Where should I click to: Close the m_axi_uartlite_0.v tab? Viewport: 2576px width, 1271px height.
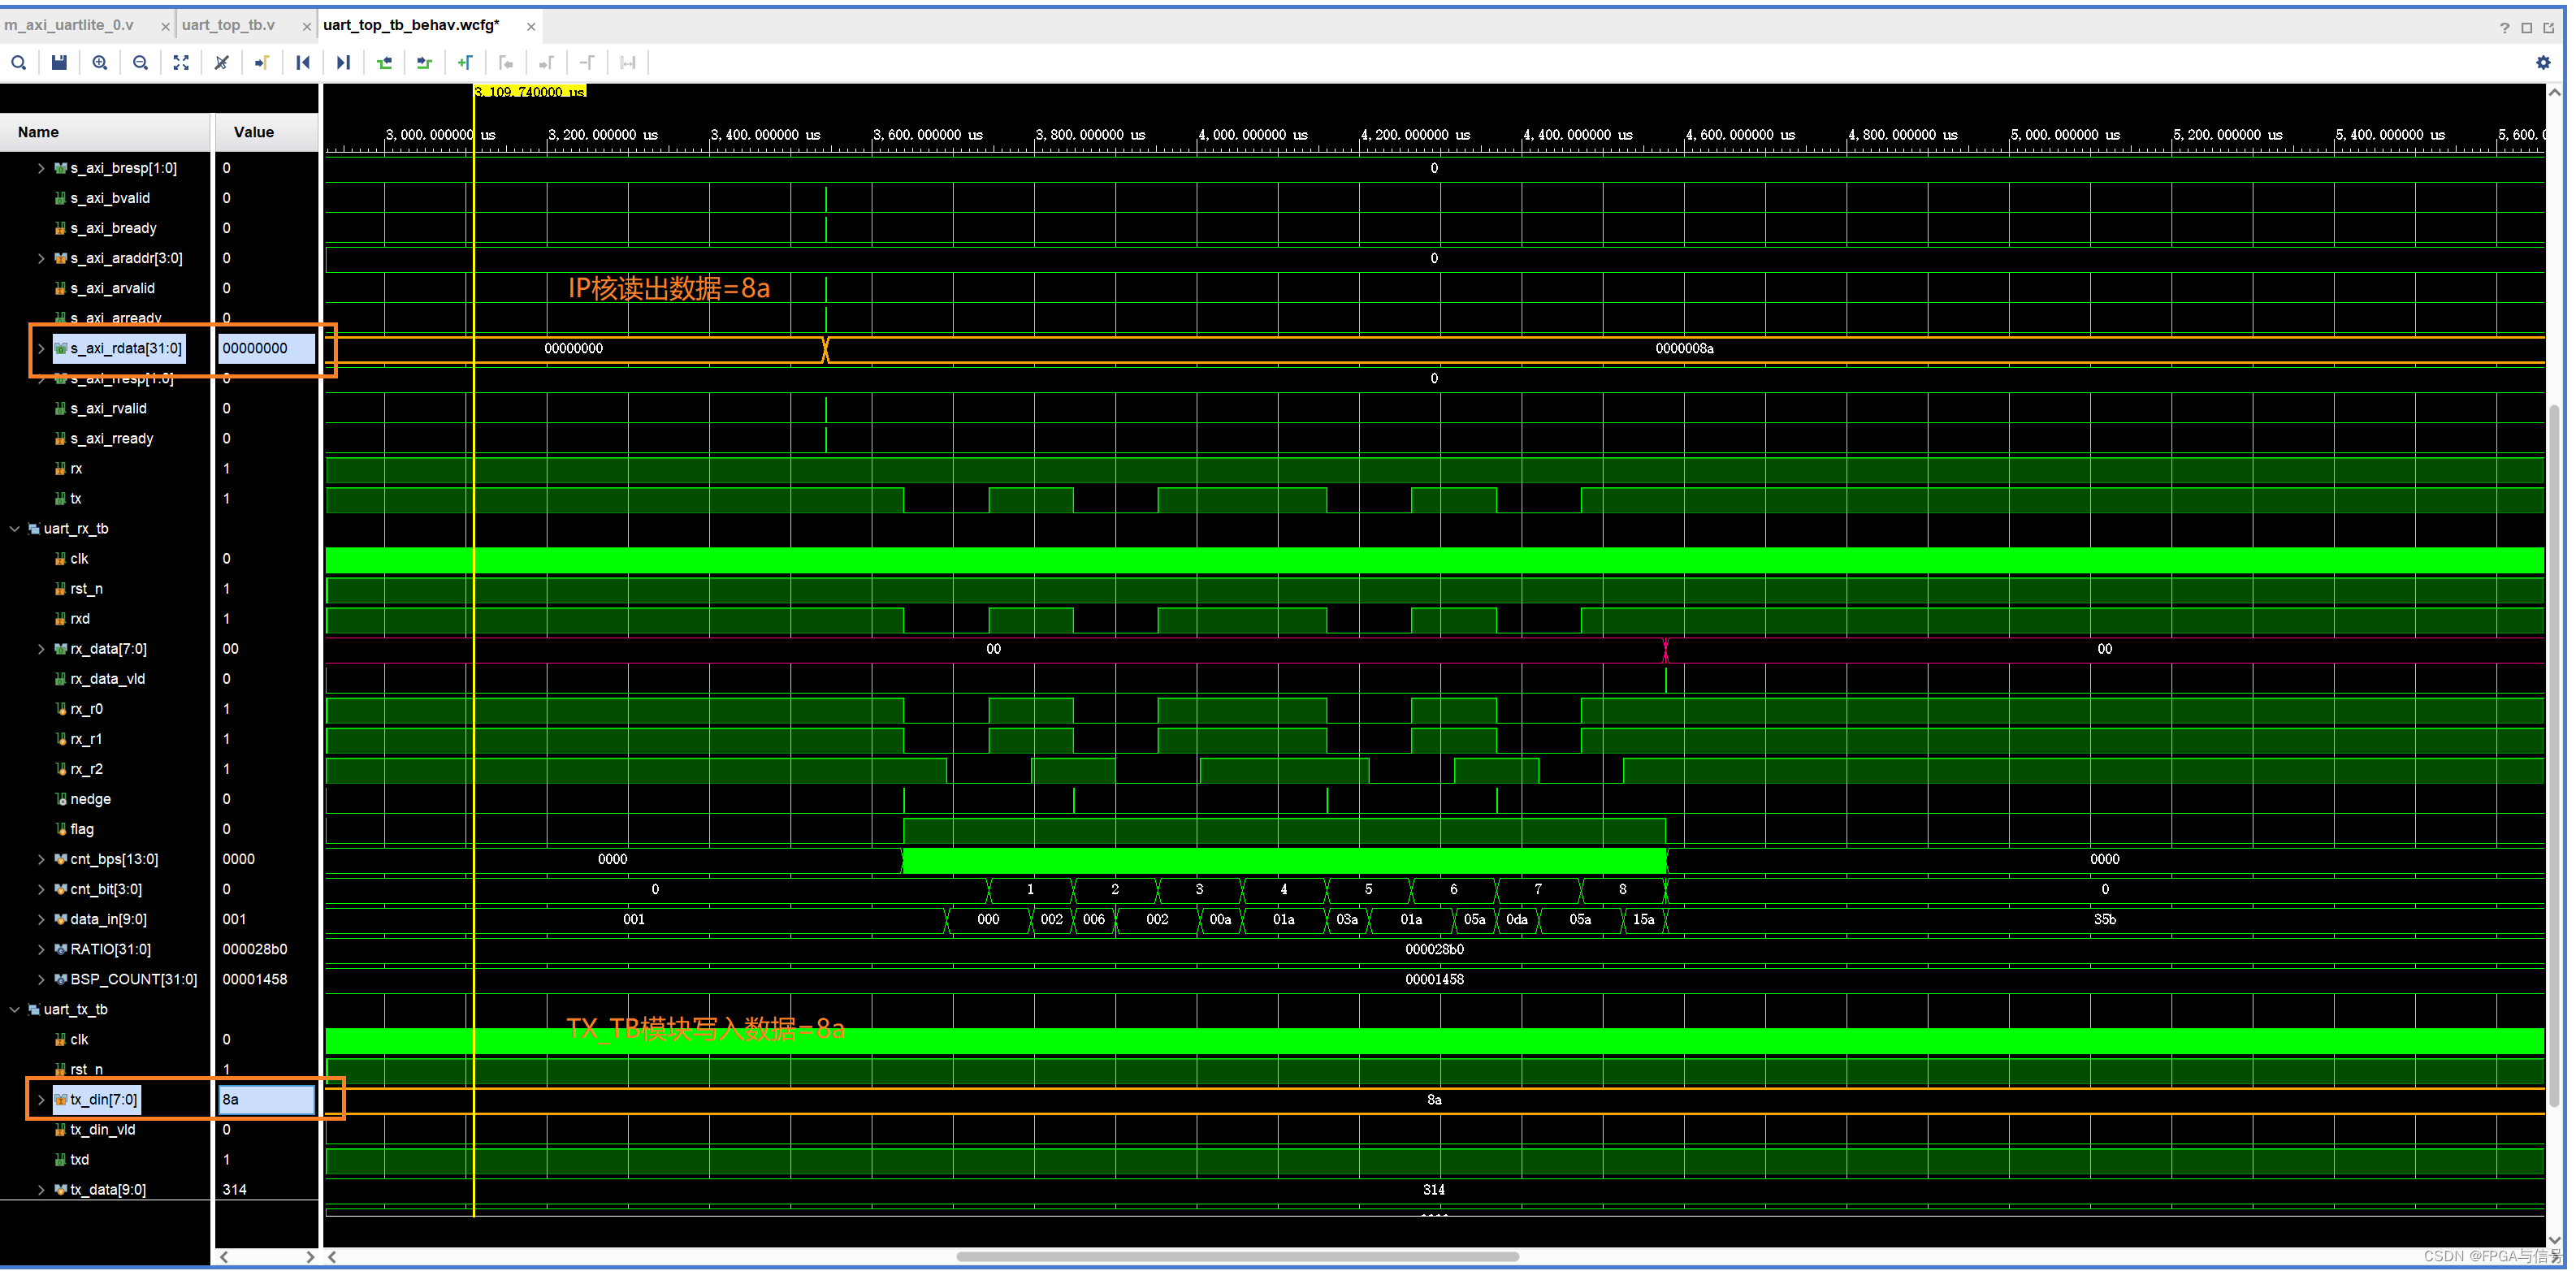coord(166,27)
